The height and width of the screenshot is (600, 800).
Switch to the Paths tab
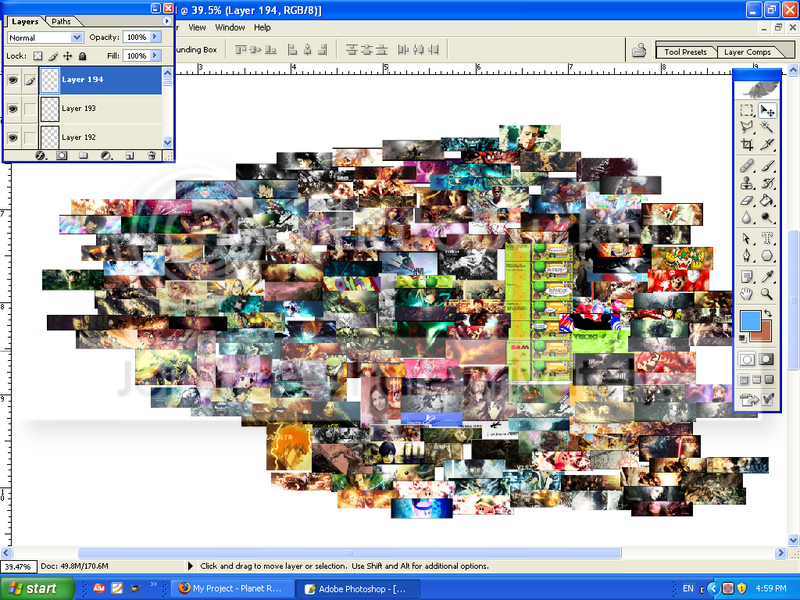61,21
